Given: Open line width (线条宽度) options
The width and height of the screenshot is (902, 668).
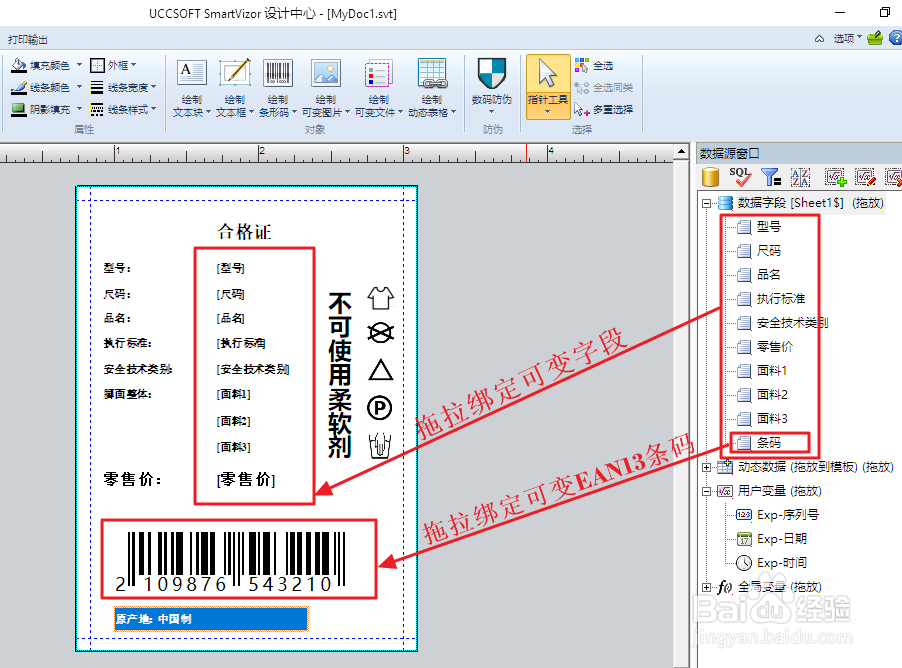Looking at the screenshot, I should [x=123, y=87].
